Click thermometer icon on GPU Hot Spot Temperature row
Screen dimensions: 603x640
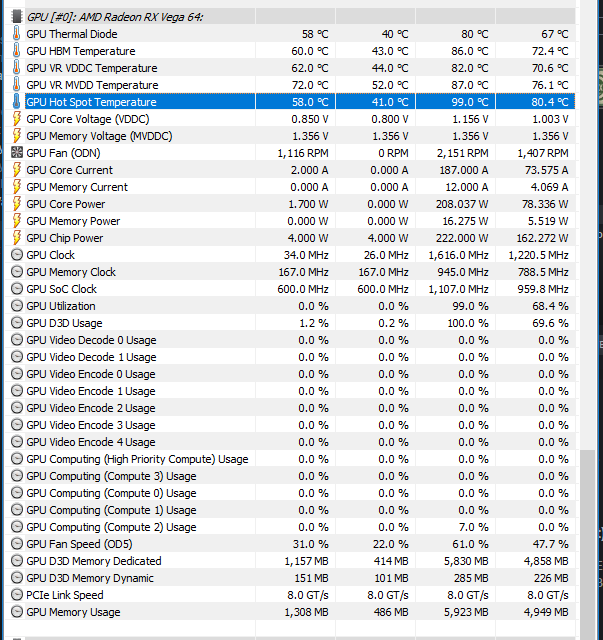(x=16, y=102)
